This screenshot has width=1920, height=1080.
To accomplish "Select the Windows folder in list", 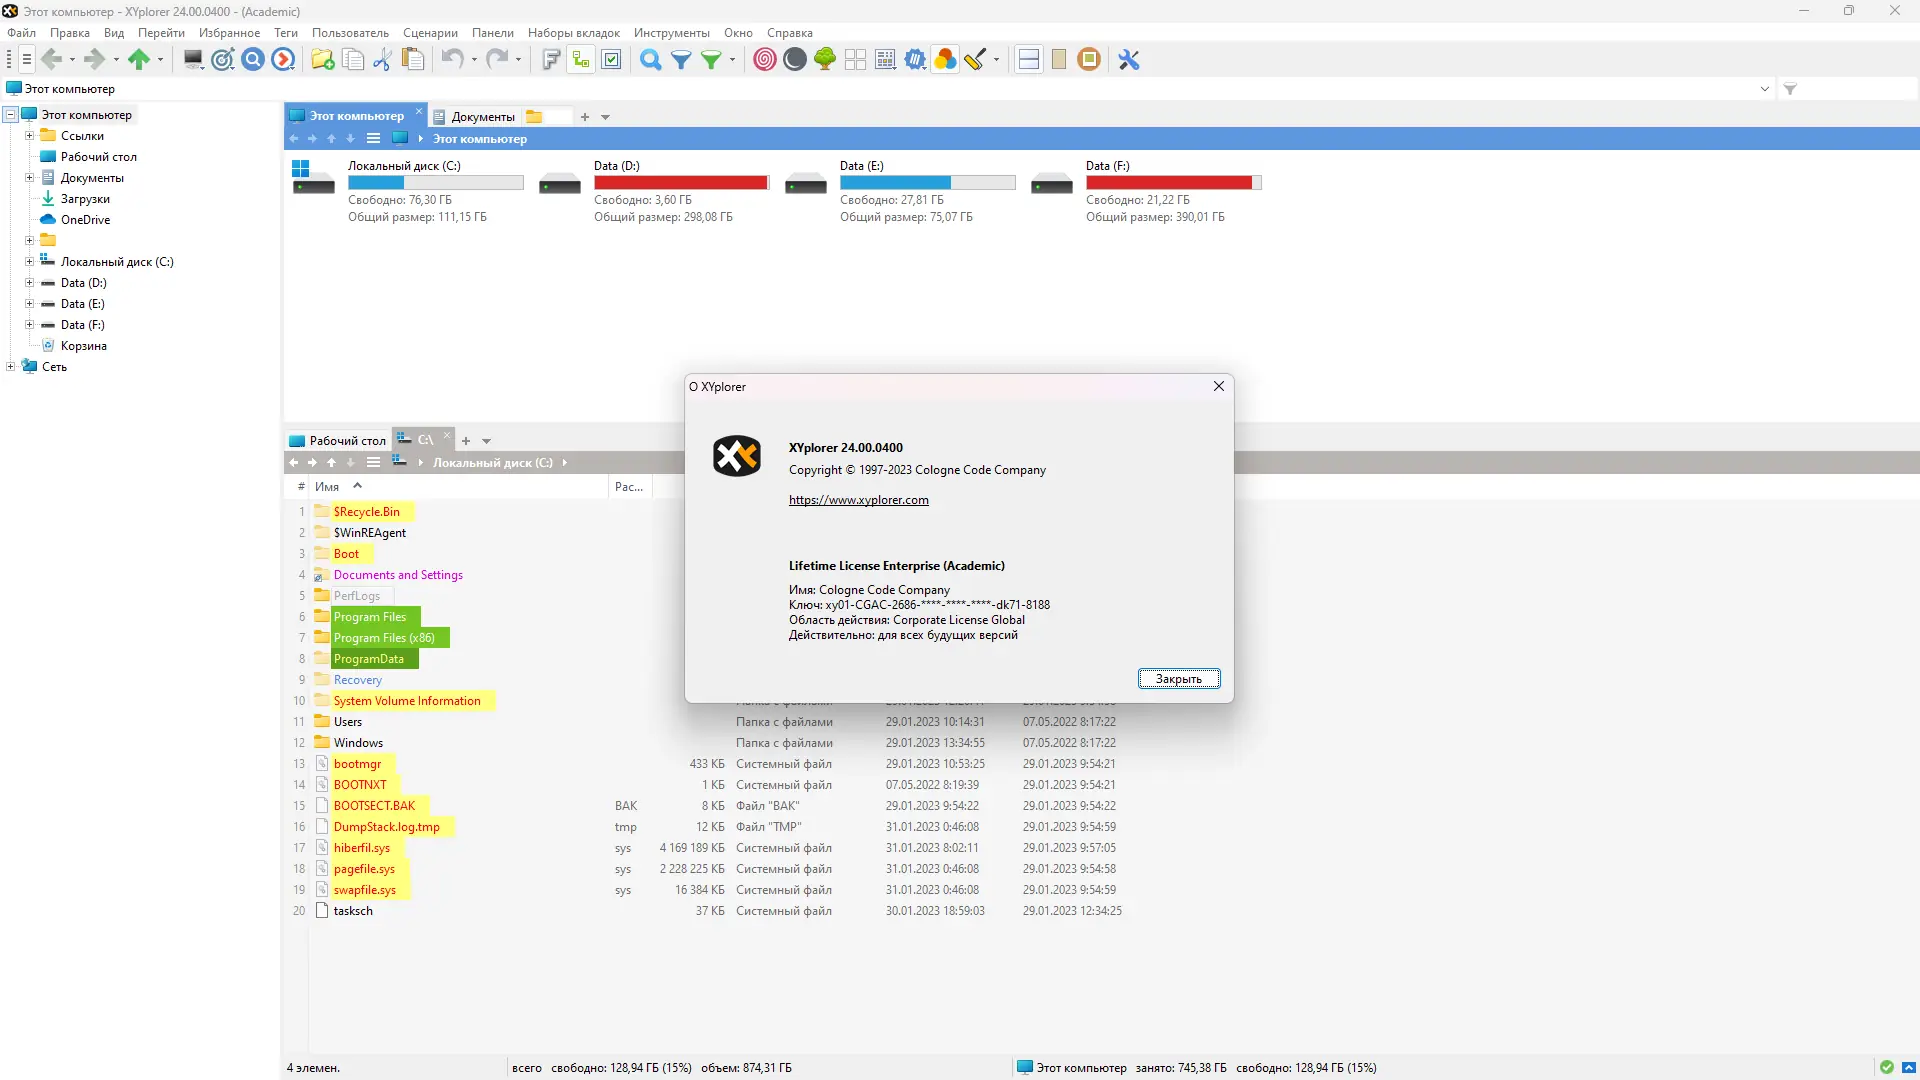I will 358,743.
